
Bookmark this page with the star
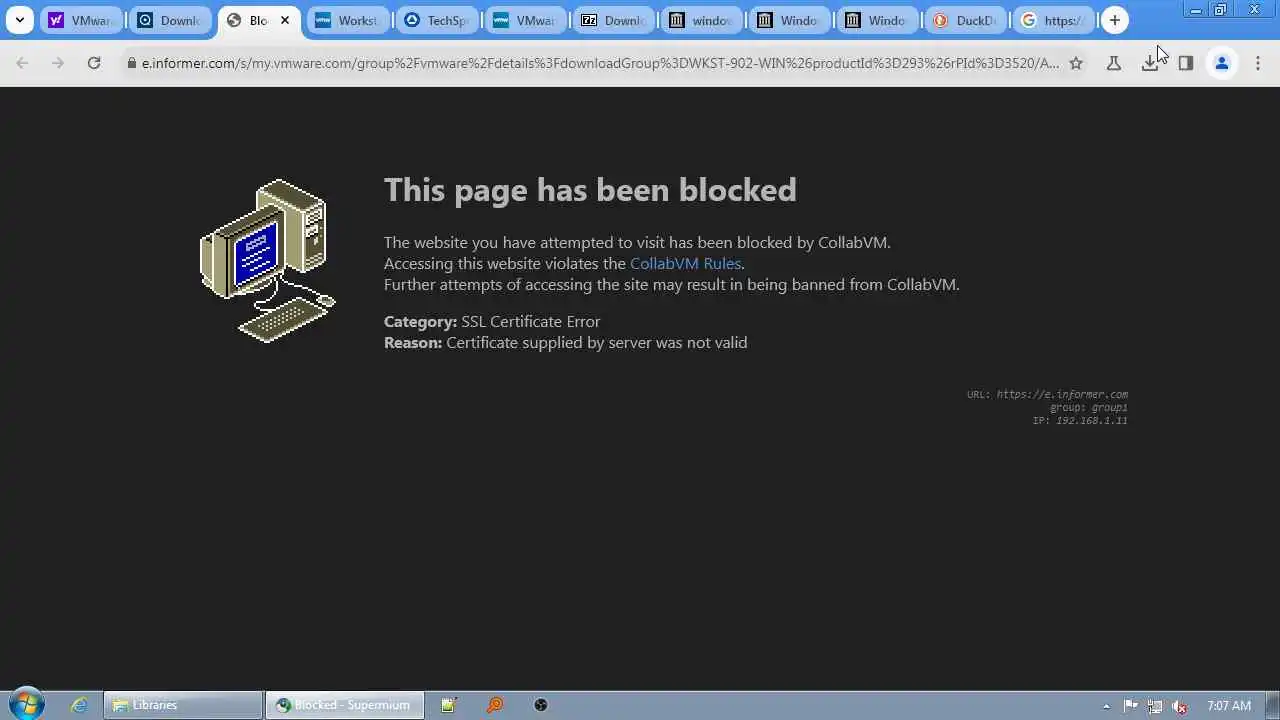point(1076,63)
